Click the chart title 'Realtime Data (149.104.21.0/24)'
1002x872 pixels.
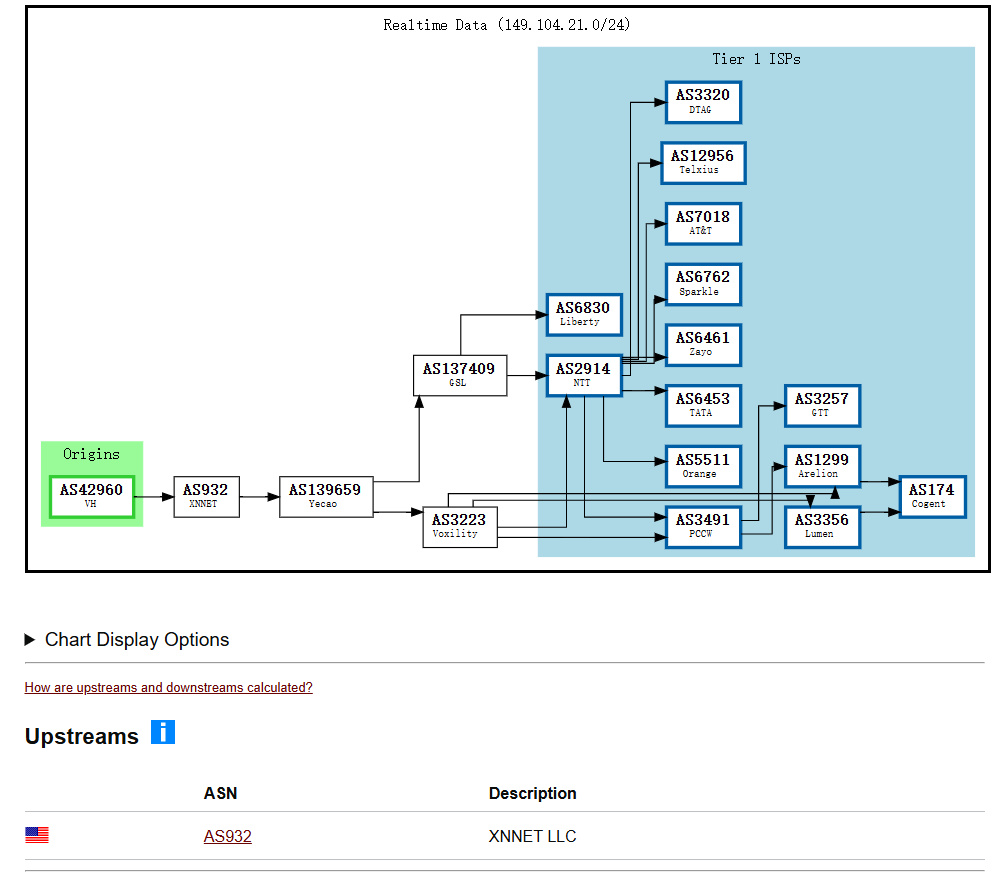pyautogui.click(x=507, y=25)
